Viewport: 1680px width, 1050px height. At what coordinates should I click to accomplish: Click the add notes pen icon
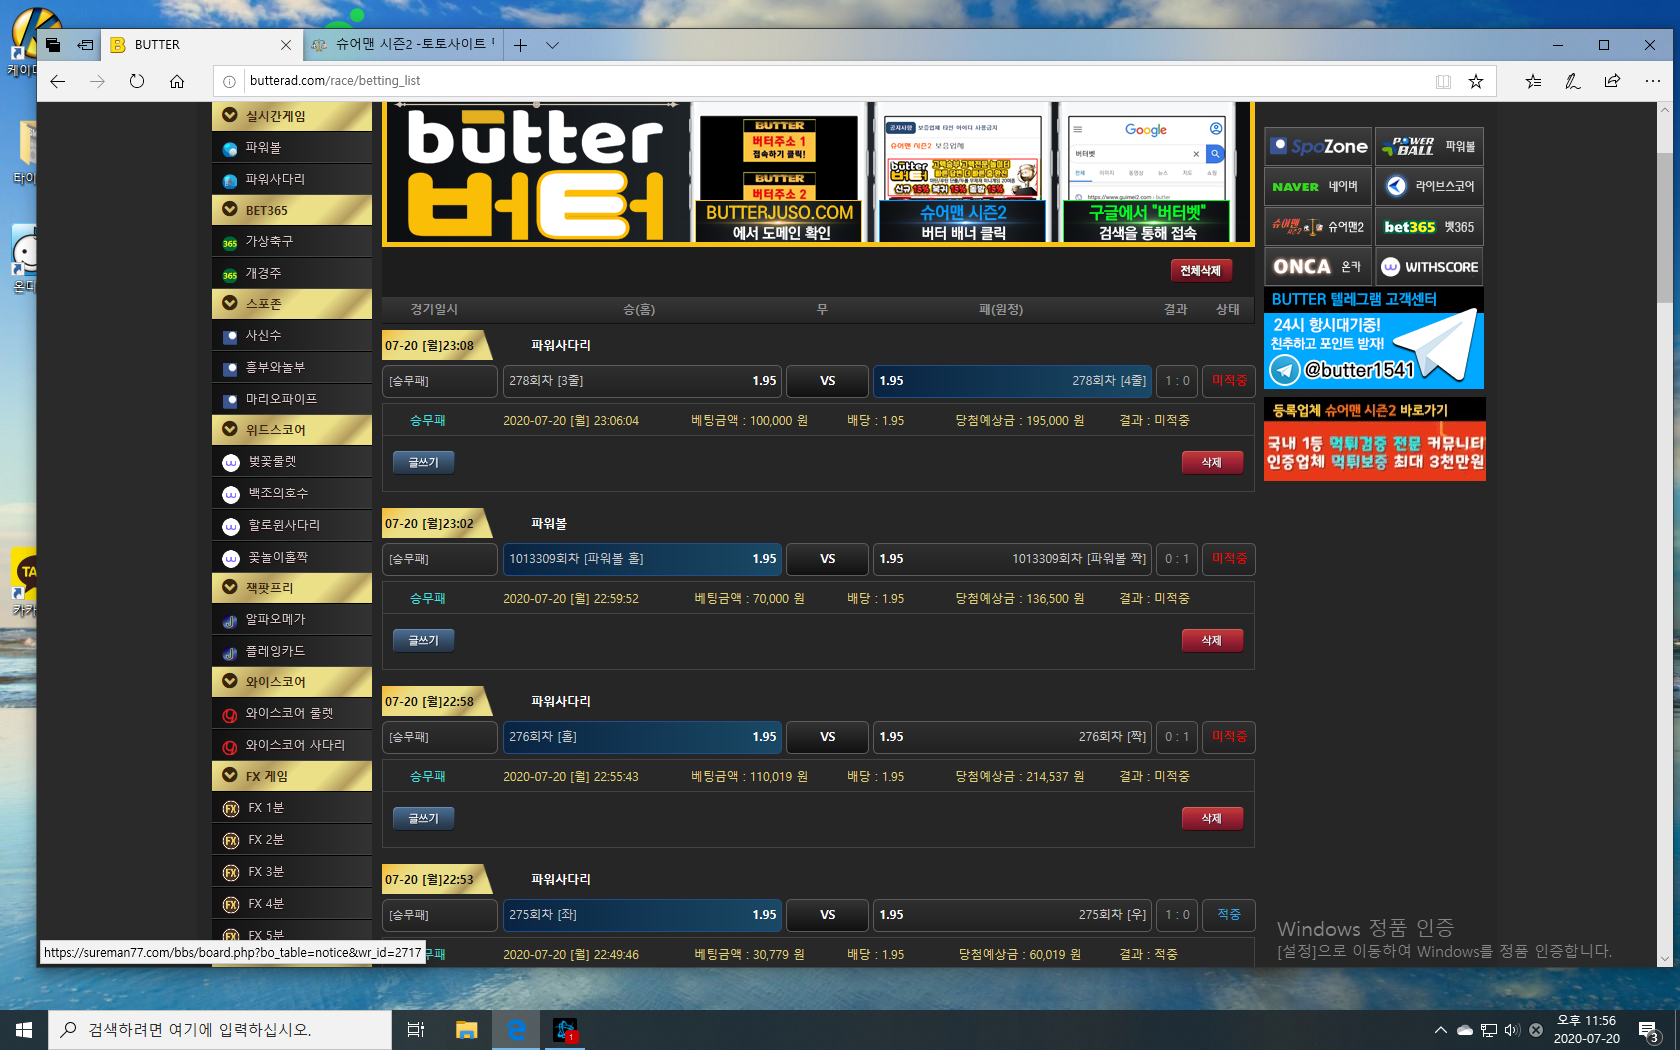1572,81
